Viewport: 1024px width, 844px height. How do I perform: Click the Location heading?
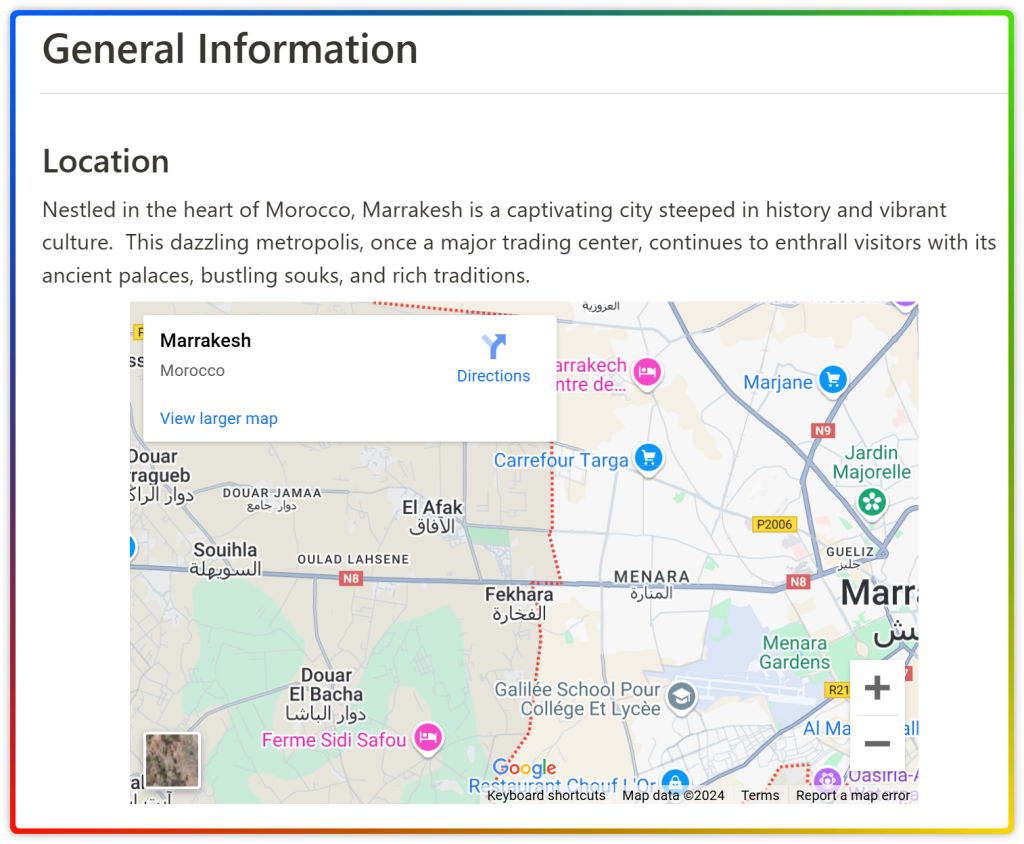[x=106, y=161]
